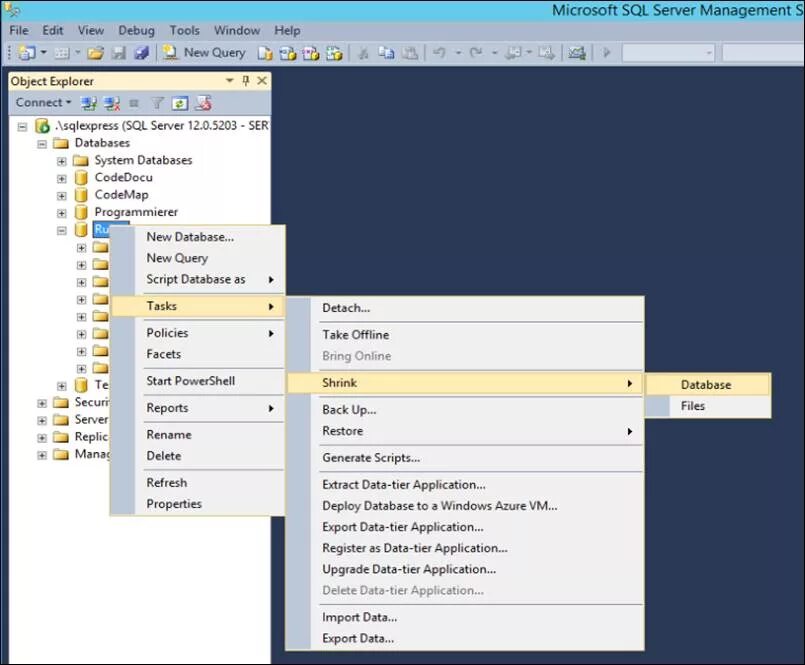Click the New Query toolbar button
Screen dimensions: 805x665
[204, 52]
